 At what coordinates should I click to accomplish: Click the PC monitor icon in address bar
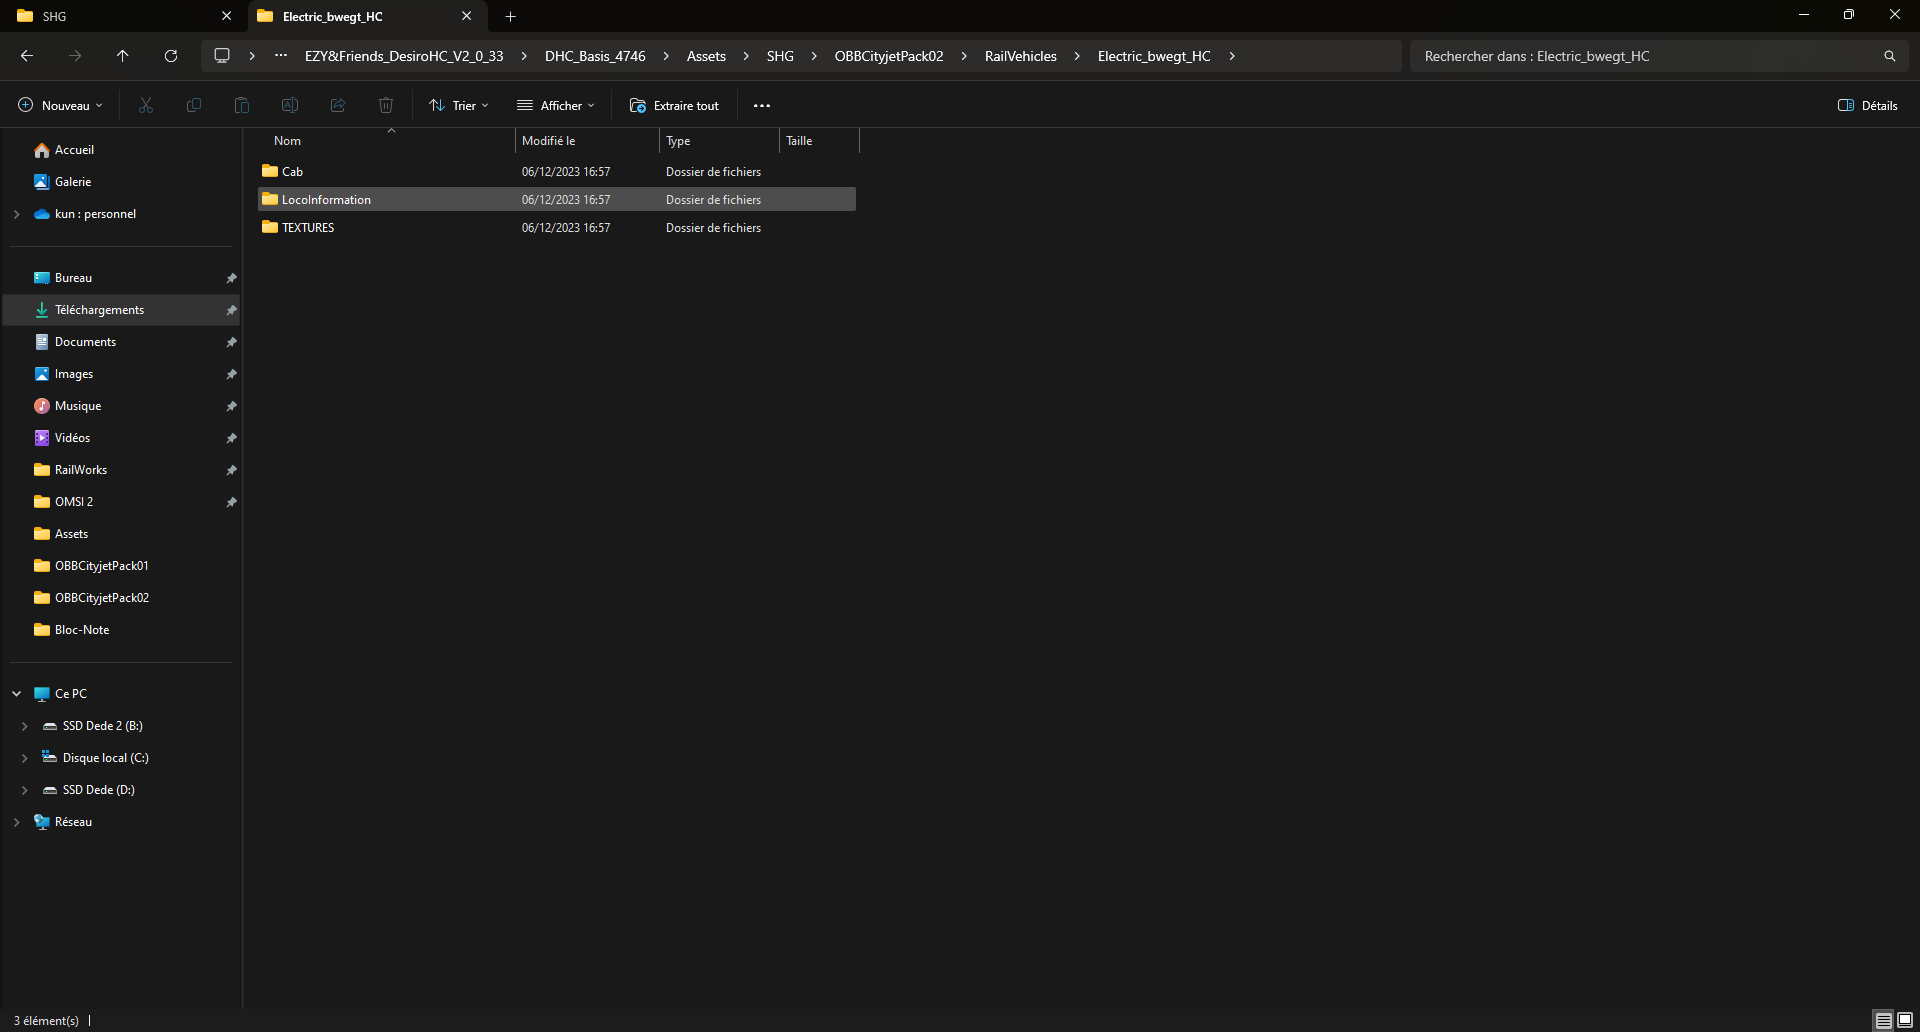tap(222, 56)
